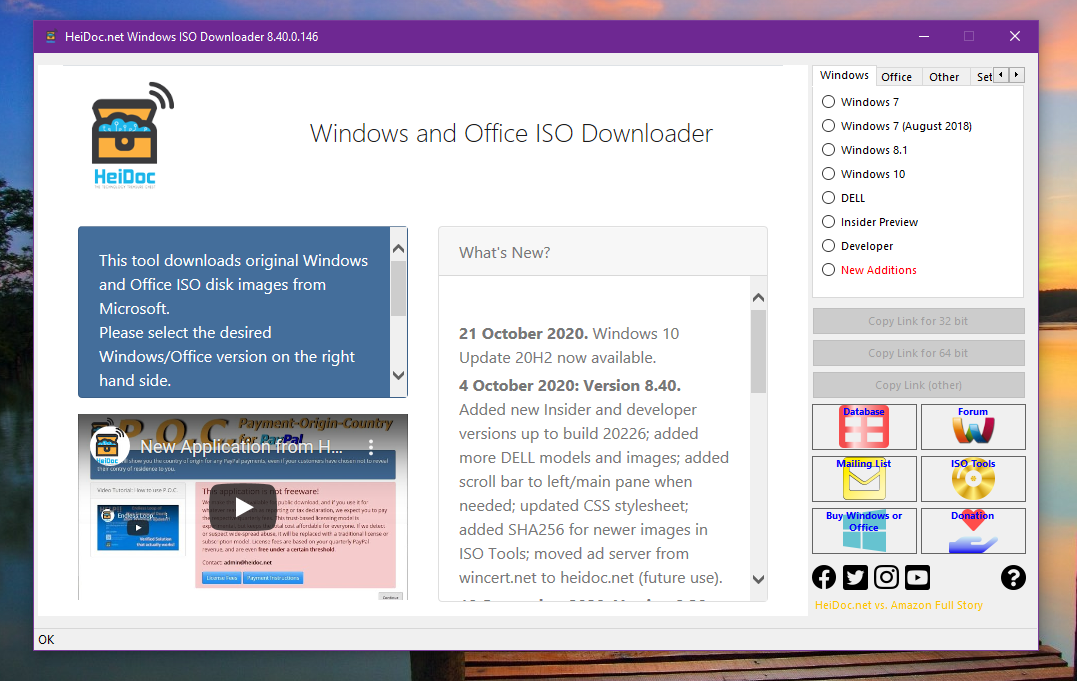Screen dimensions: 1077x681
Task: Open the Database icon button
Action: click(864, 427)
